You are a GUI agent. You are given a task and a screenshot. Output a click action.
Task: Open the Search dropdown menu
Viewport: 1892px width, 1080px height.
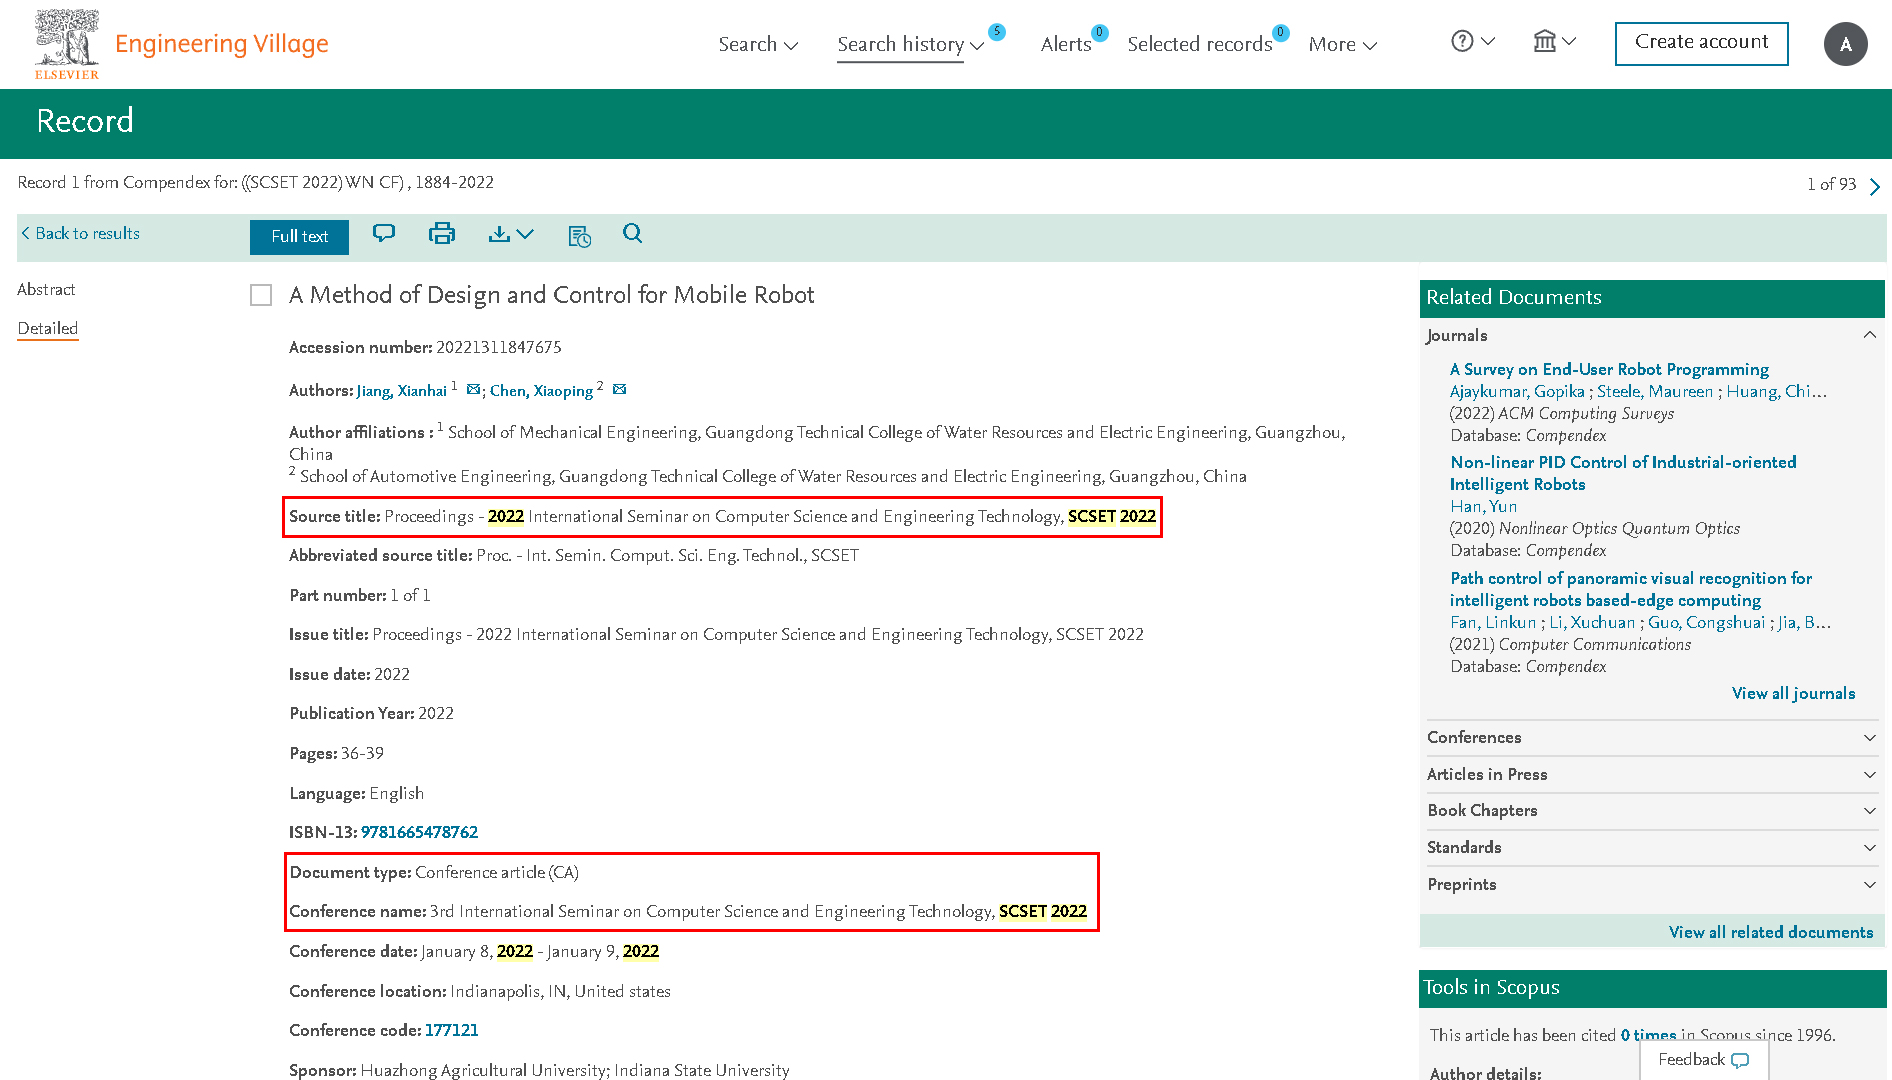tap(758, 44)
